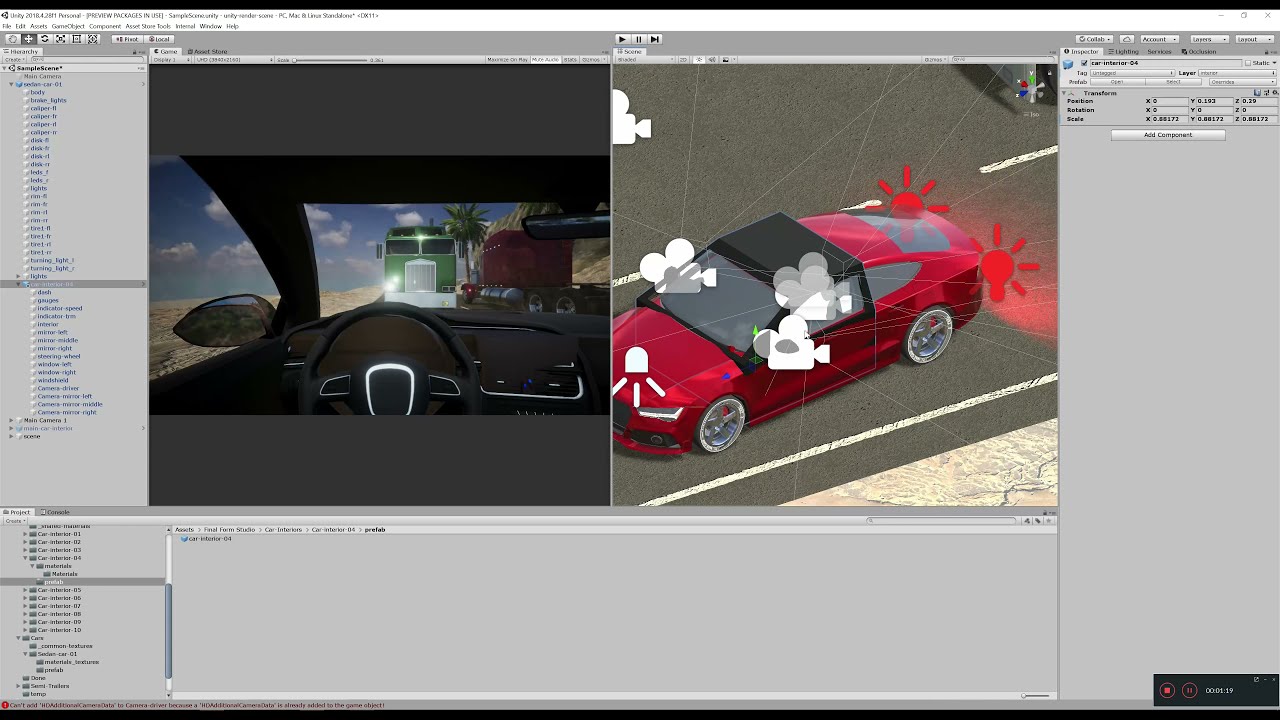Click the Scene orientation gizmo
The image size is (1280, 720).
(1029, 88)
